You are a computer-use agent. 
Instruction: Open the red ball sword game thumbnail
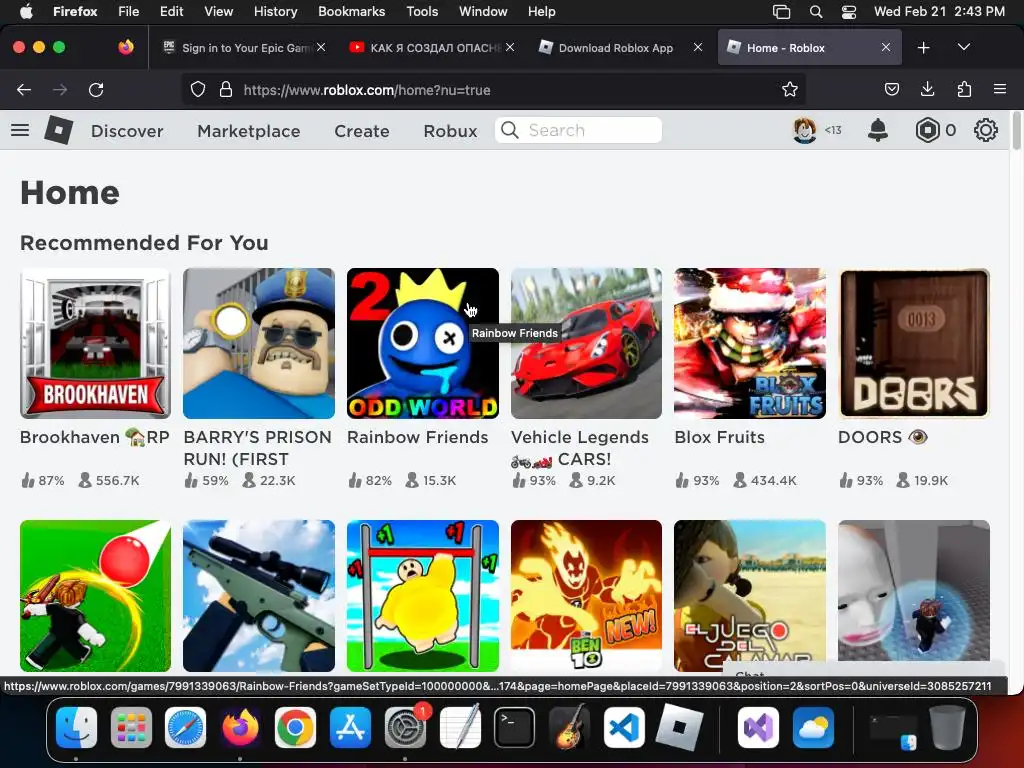(95, 596)
